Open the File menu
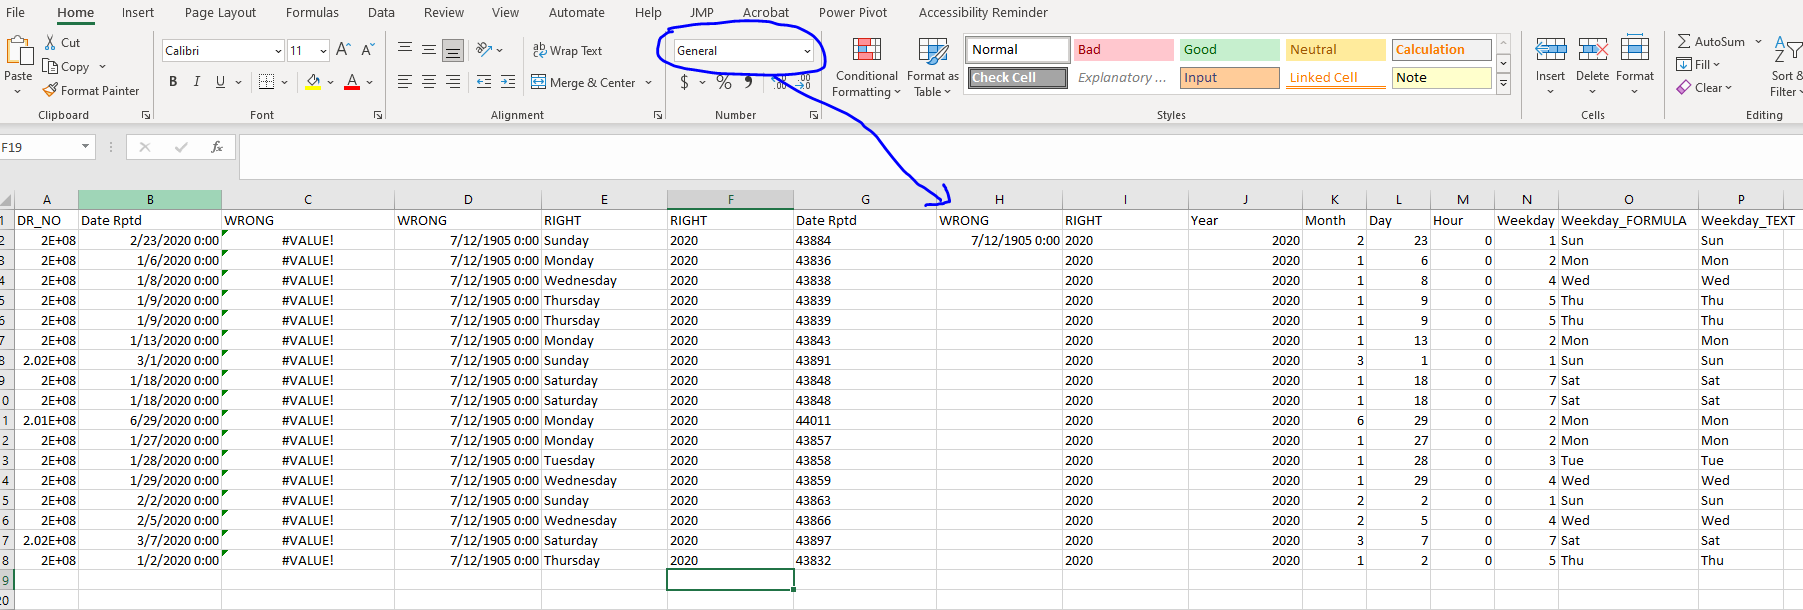Screen dimensions: 1803x610 tap(15, 13)
